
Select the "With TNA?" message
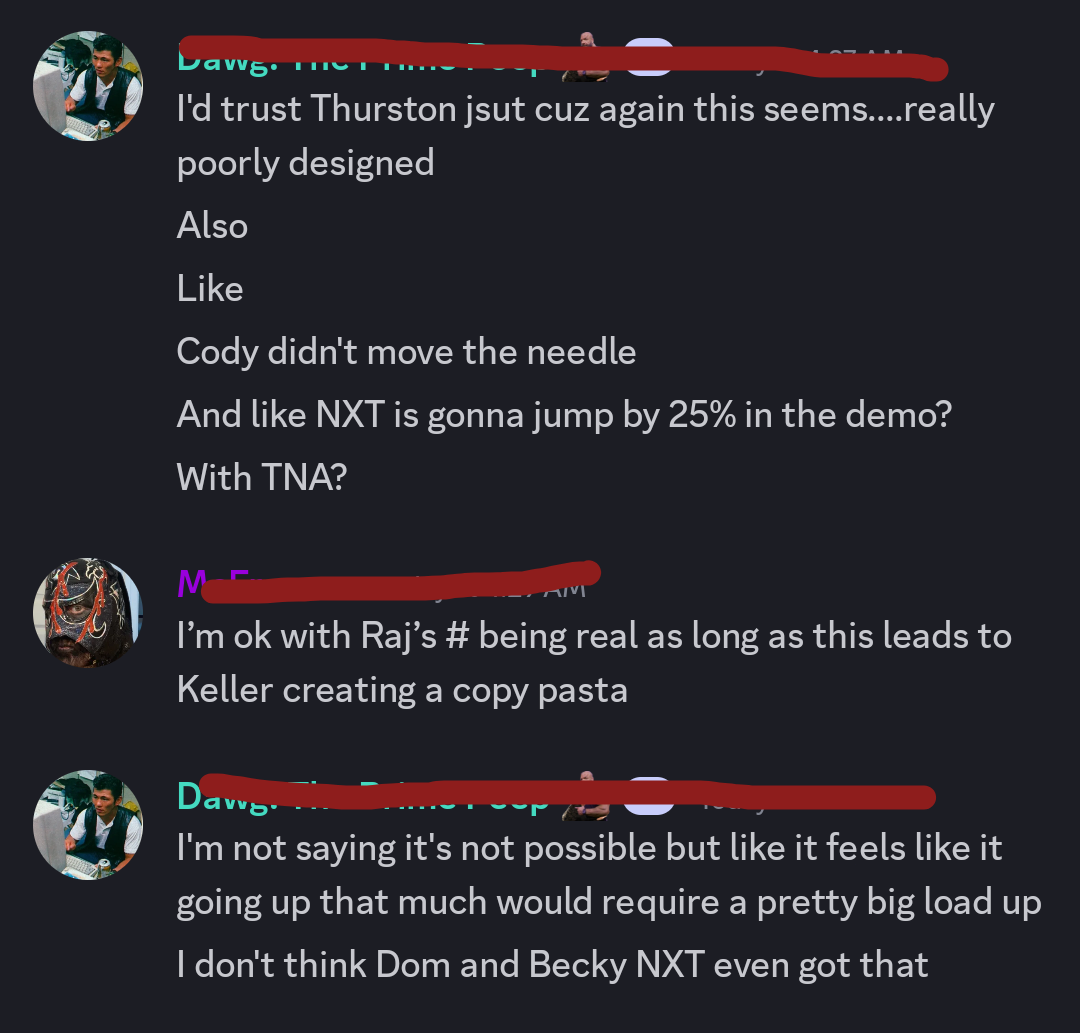262,477
